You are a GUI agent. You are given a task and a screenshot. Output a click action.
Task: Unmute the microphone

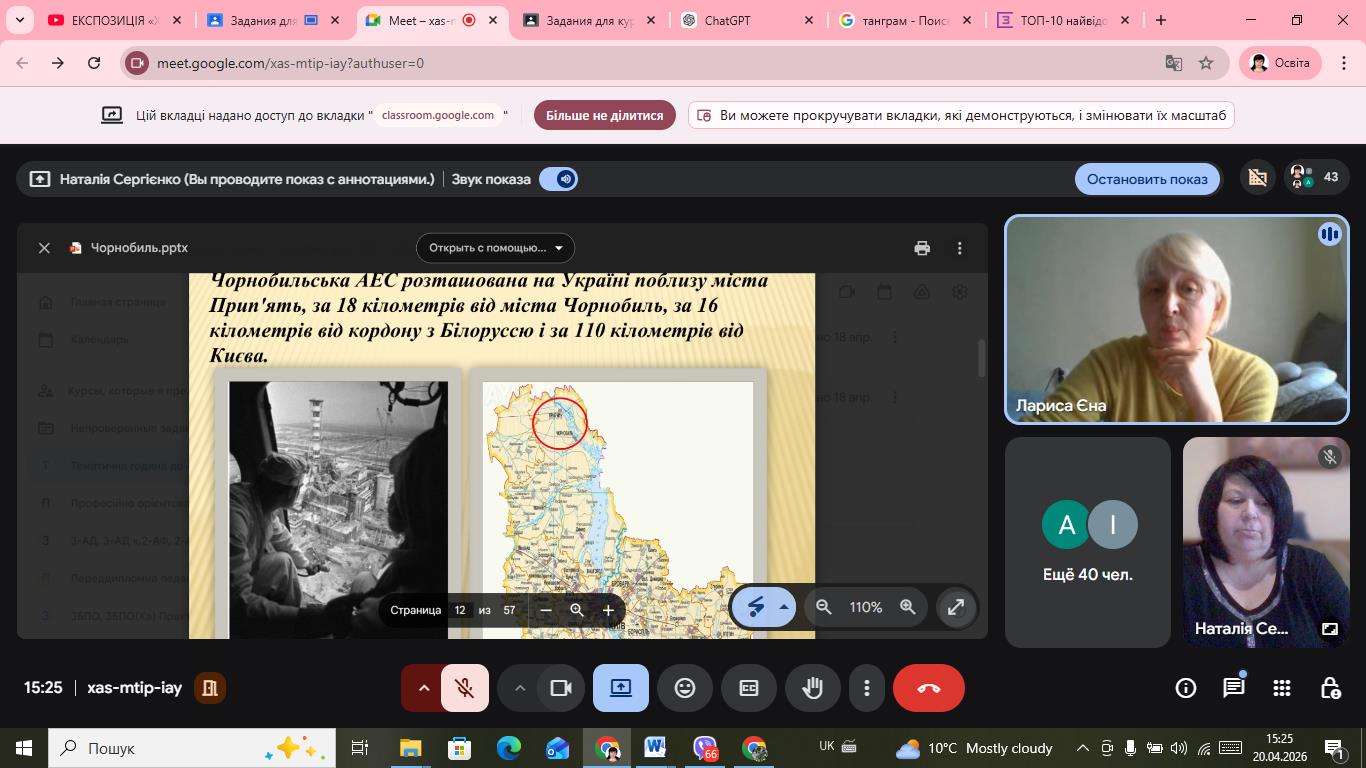pos(464,688)
